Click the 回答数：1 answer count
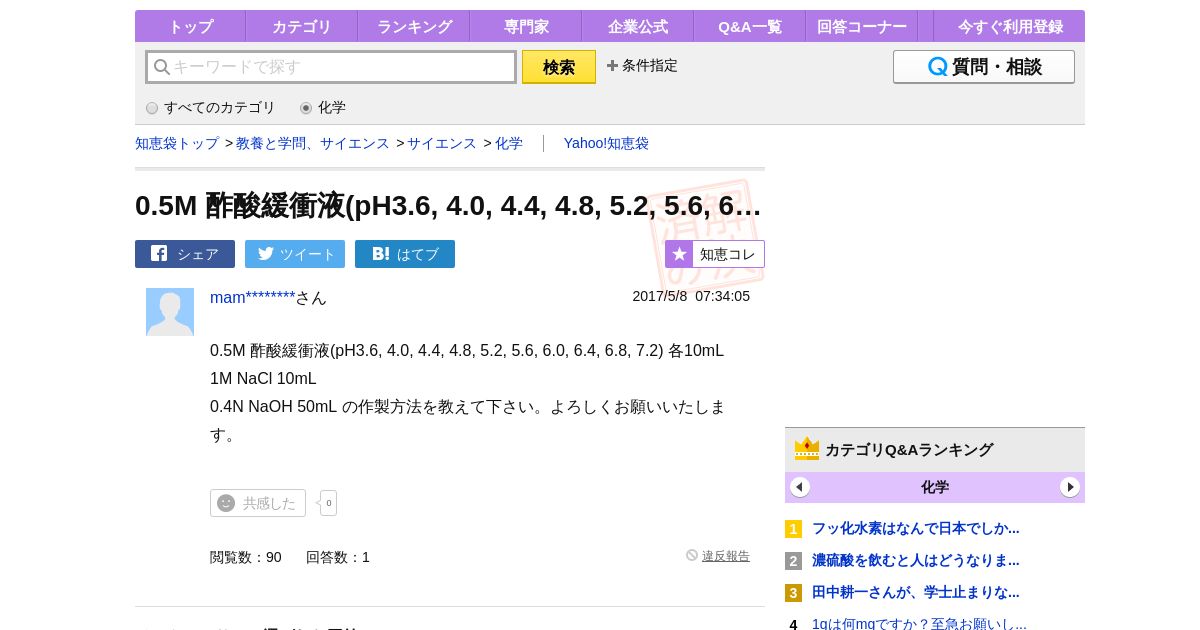The width and height of the screenshot is (1200, 630). [x=338, y=557]
